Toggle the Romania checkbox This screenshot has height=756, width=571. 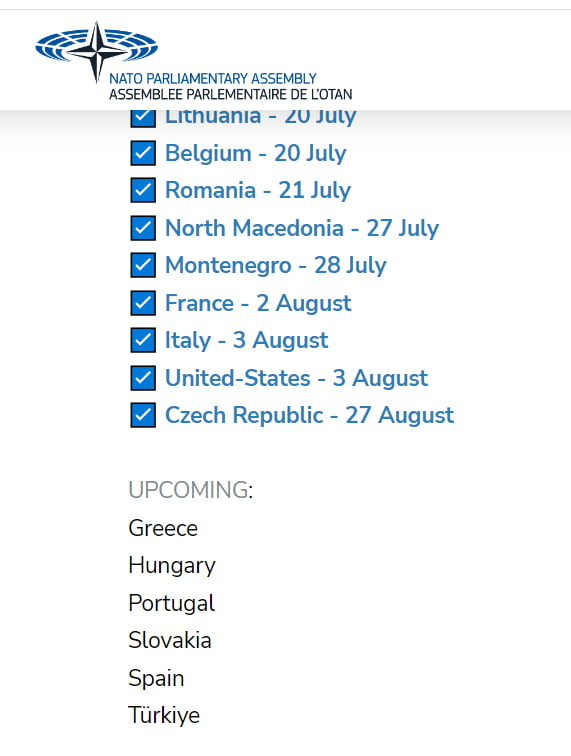143,190
